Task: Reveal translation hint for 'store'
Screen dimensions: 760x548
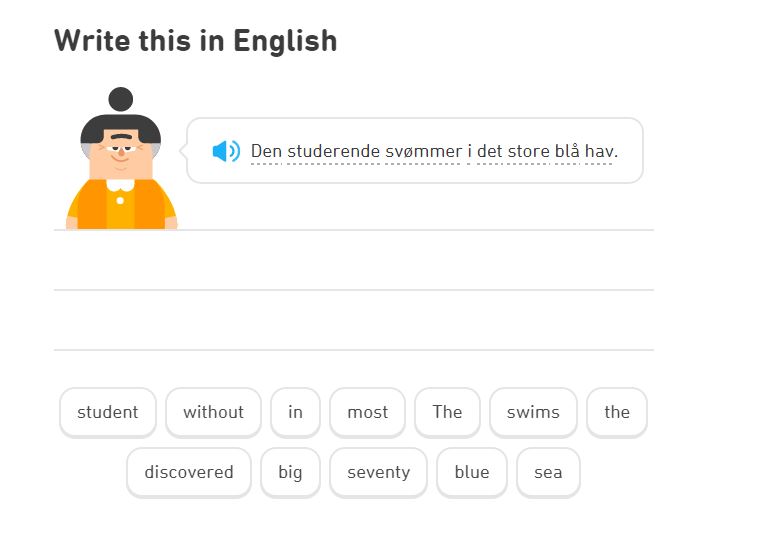Action: (527, 152)
